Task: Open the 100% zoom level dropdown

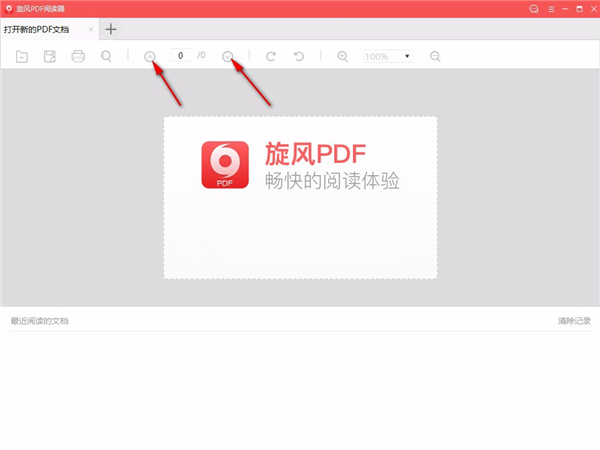Action: click(388, 56)
